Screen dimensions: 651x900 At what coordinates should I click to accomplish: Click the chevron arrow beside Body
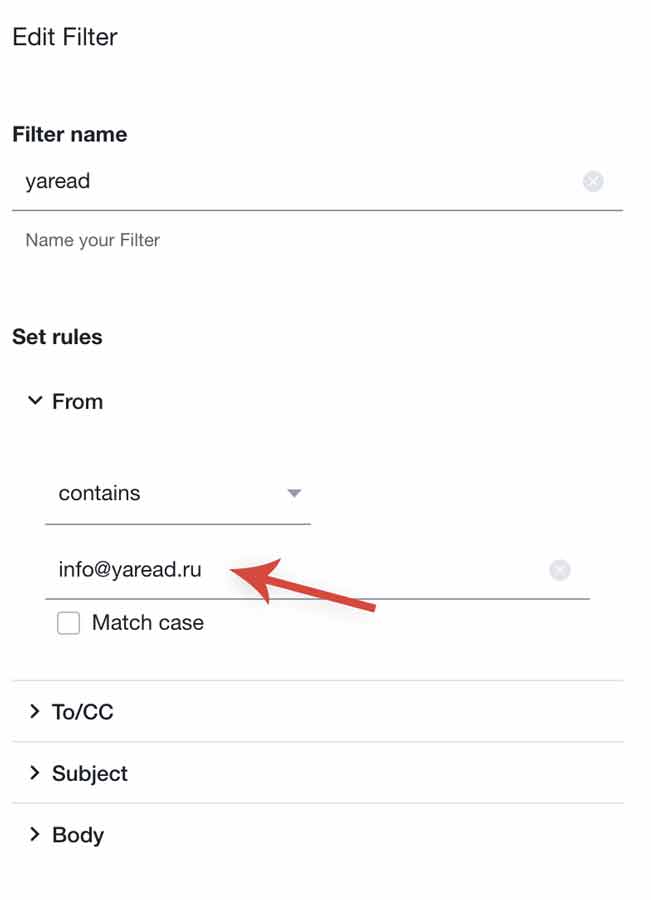35,834
